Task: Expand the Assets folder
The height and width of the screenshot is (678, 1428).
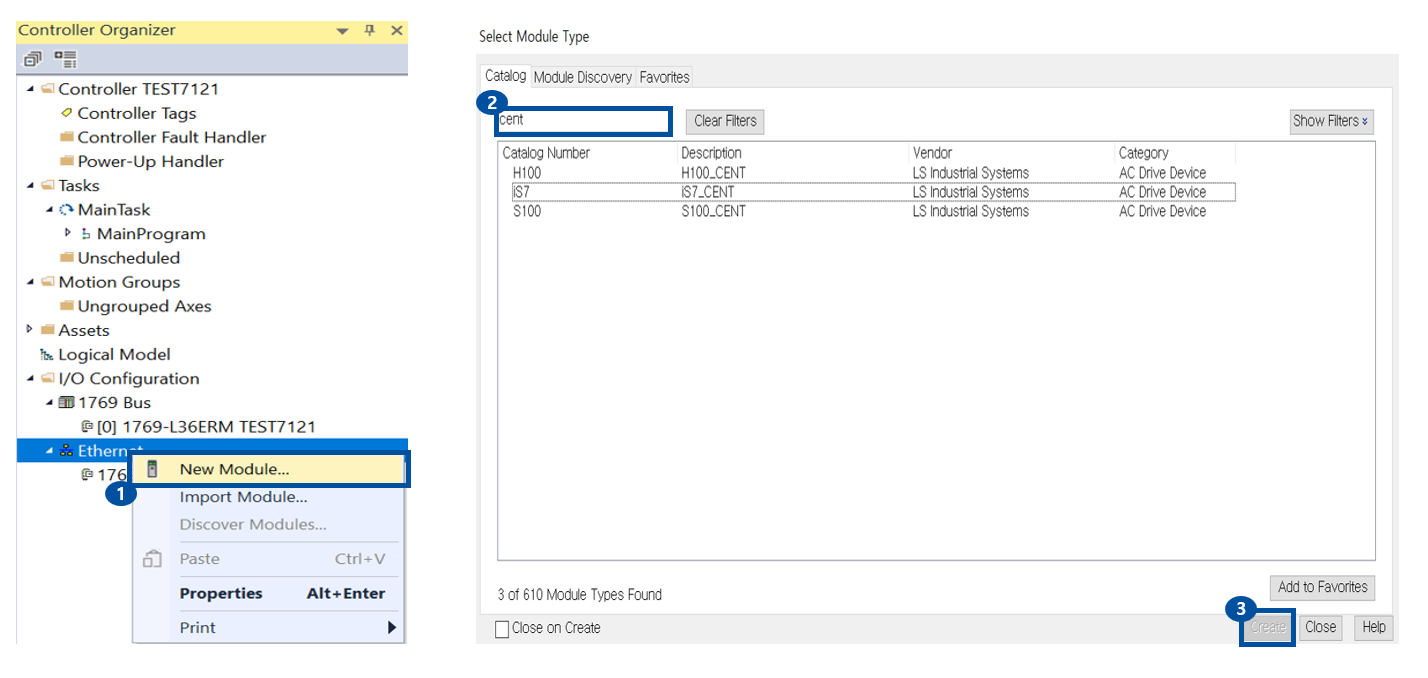Action: click(30, 329)
